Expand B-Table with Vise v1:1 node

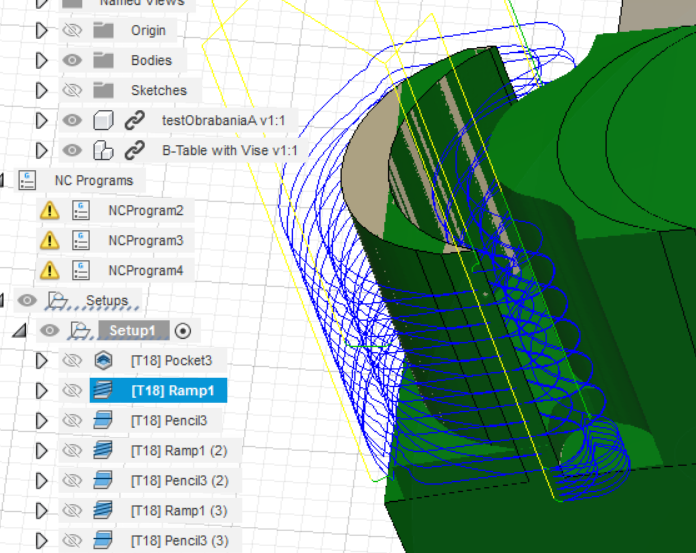pyautogui.click(x=41, y=150)
